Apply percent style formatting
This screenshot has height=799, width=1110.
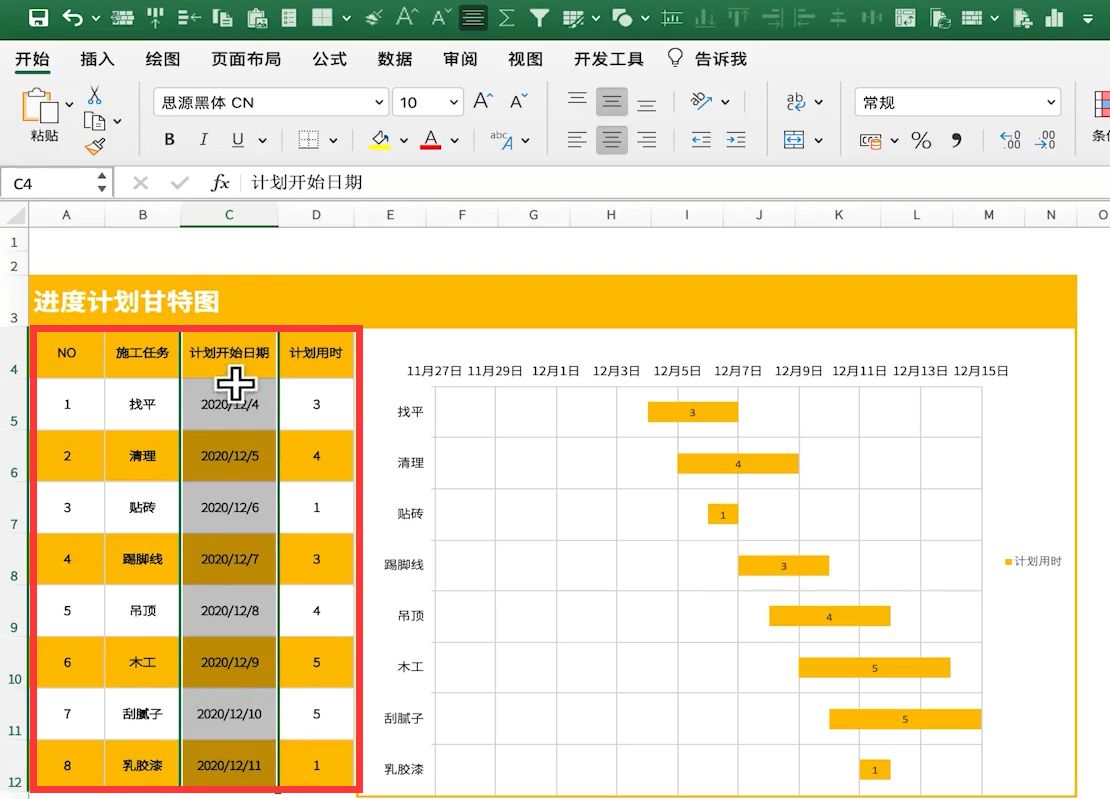coord(921,141)
